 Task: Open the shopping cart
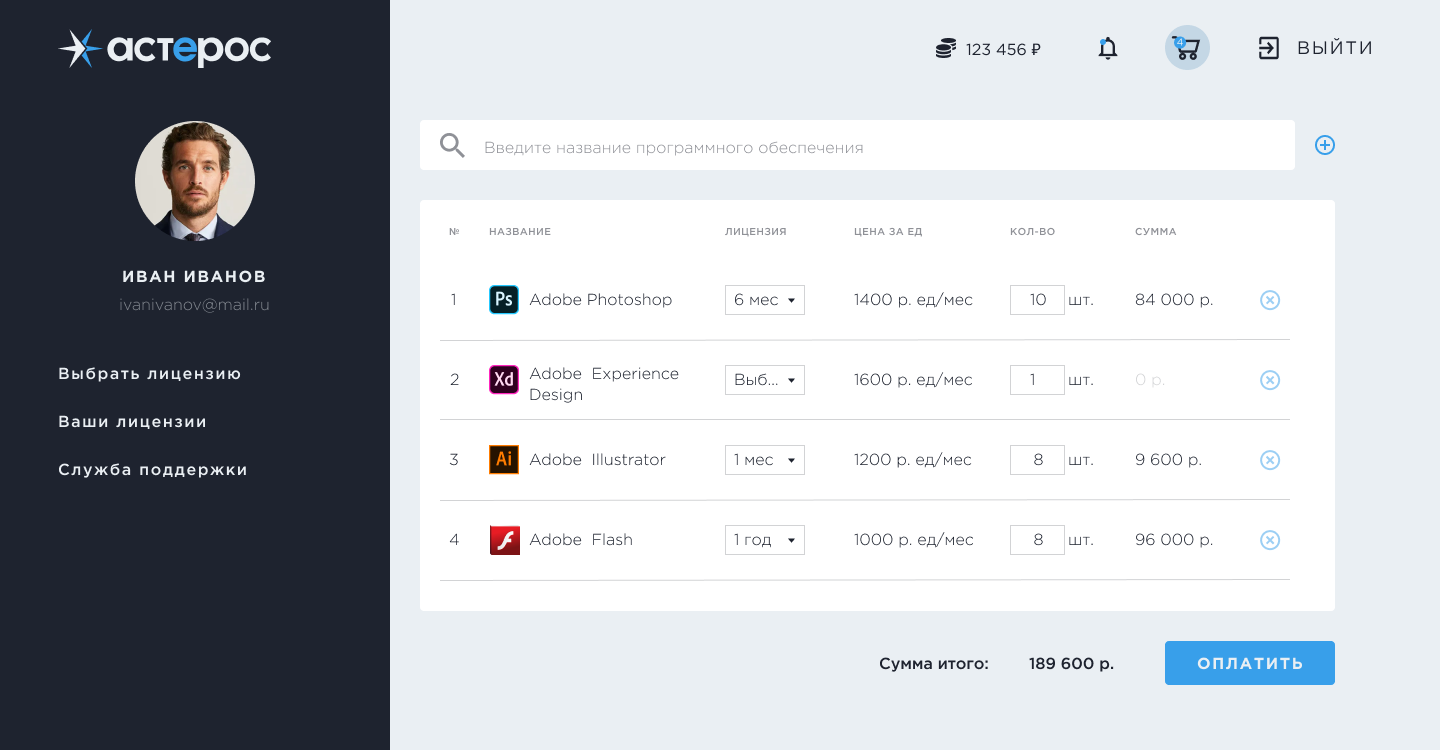coord(1187,48)
